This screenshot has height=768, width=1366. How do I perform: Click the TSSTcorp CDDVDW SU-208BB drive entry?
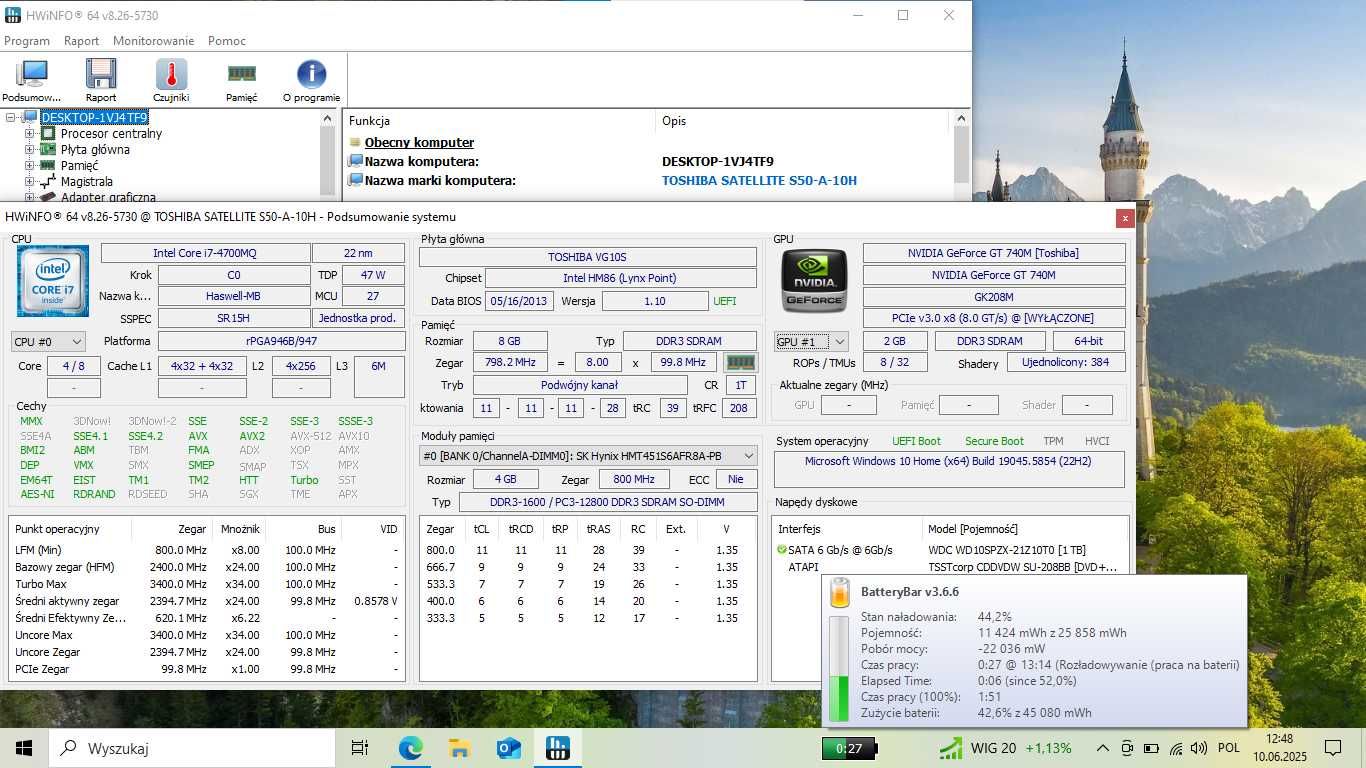click(x=1022, y=567)
